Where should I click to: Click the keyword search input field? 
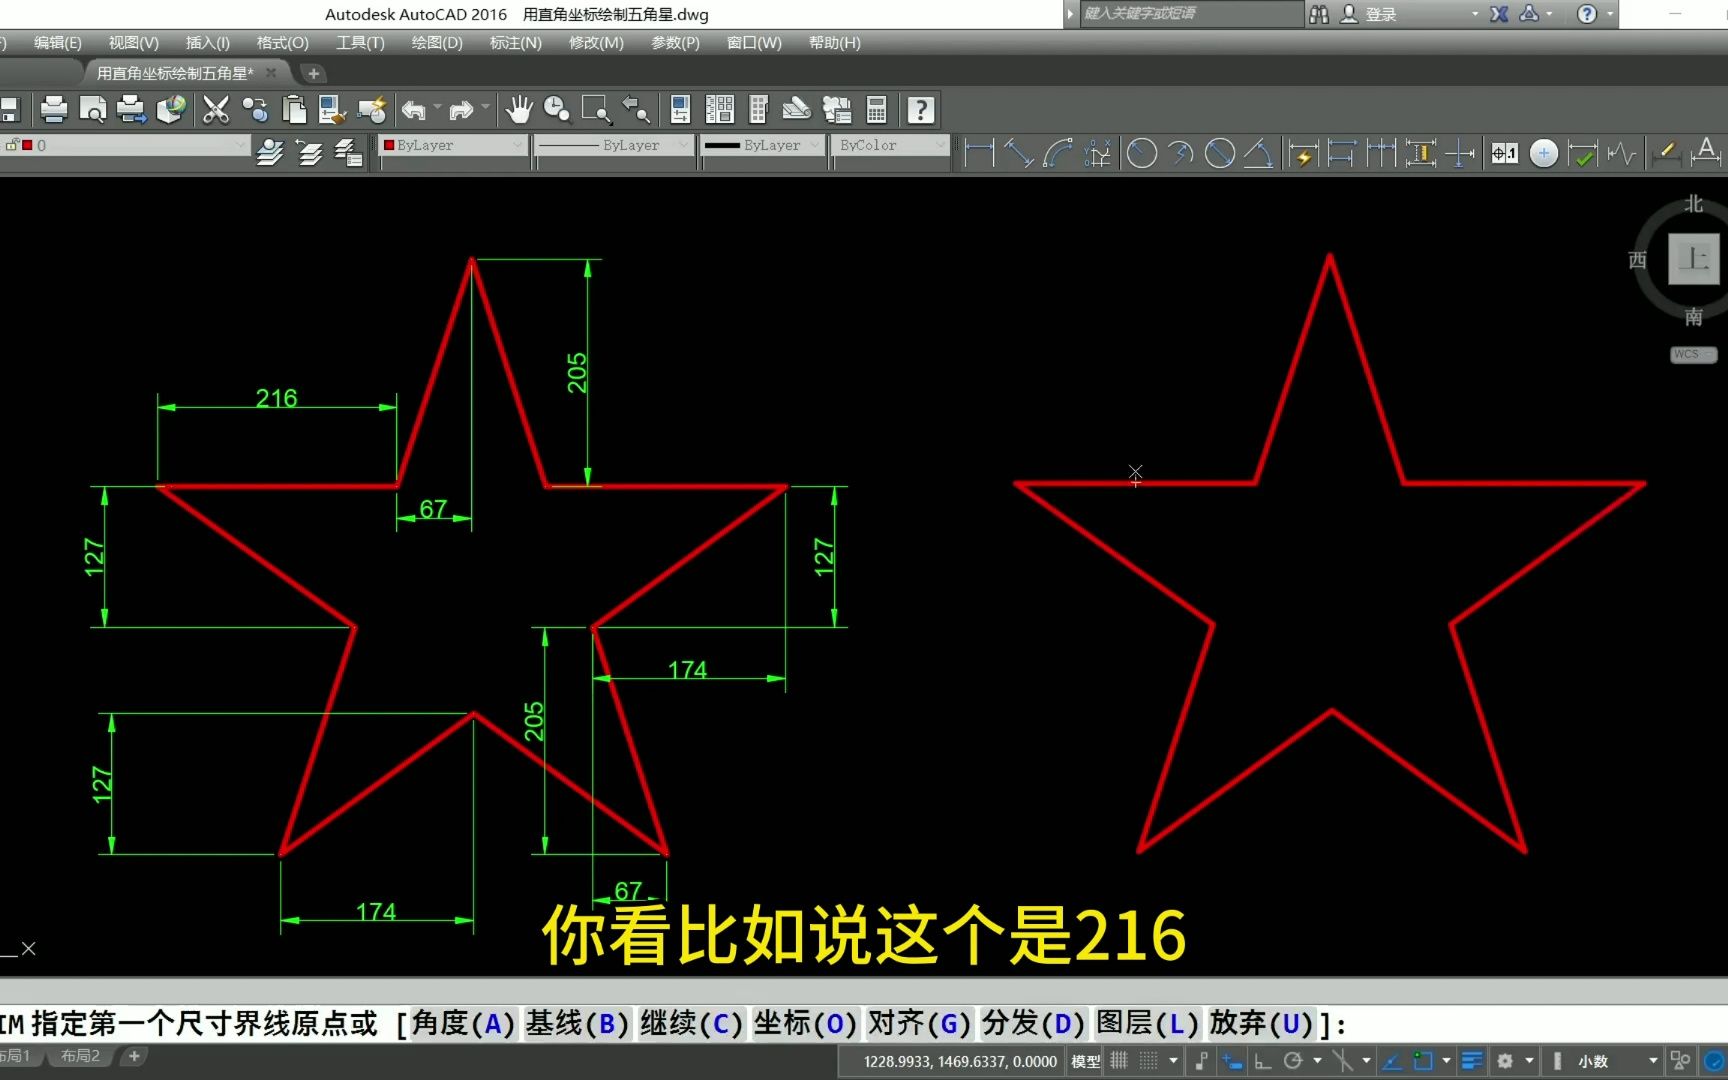point(1191,13)
